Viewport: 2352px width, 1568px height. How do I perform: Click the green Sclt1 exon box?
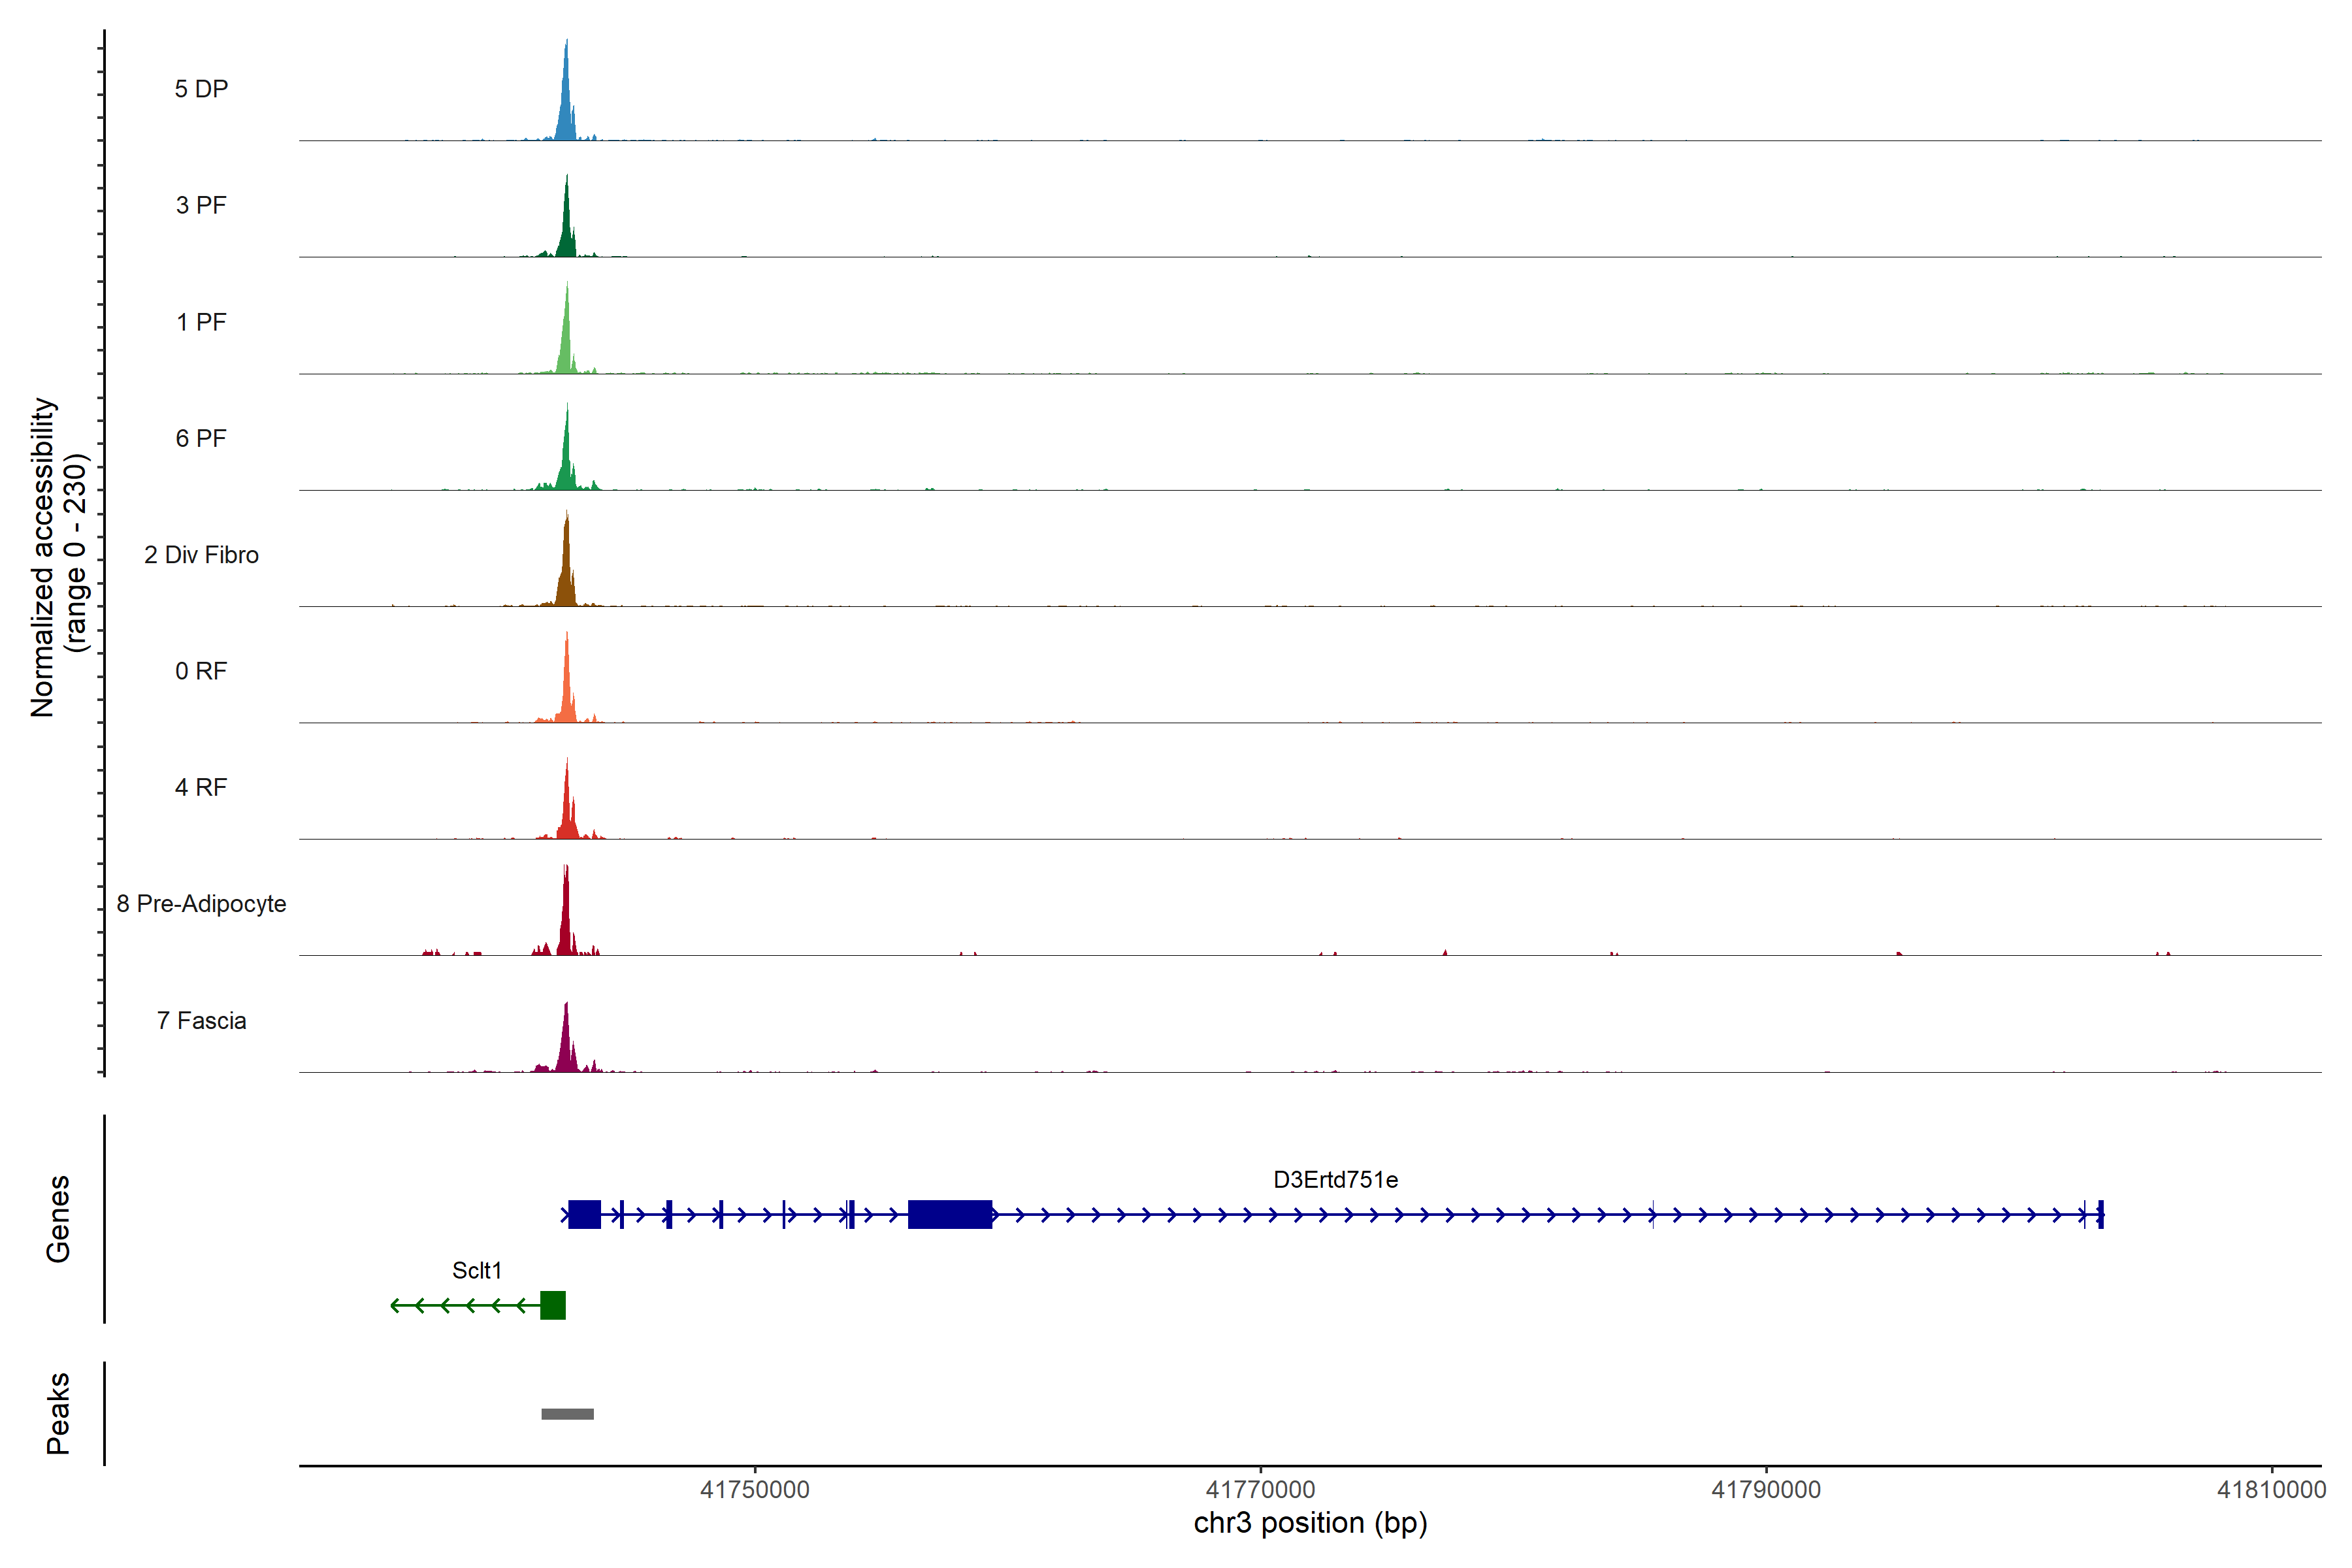coord(553,1305)
